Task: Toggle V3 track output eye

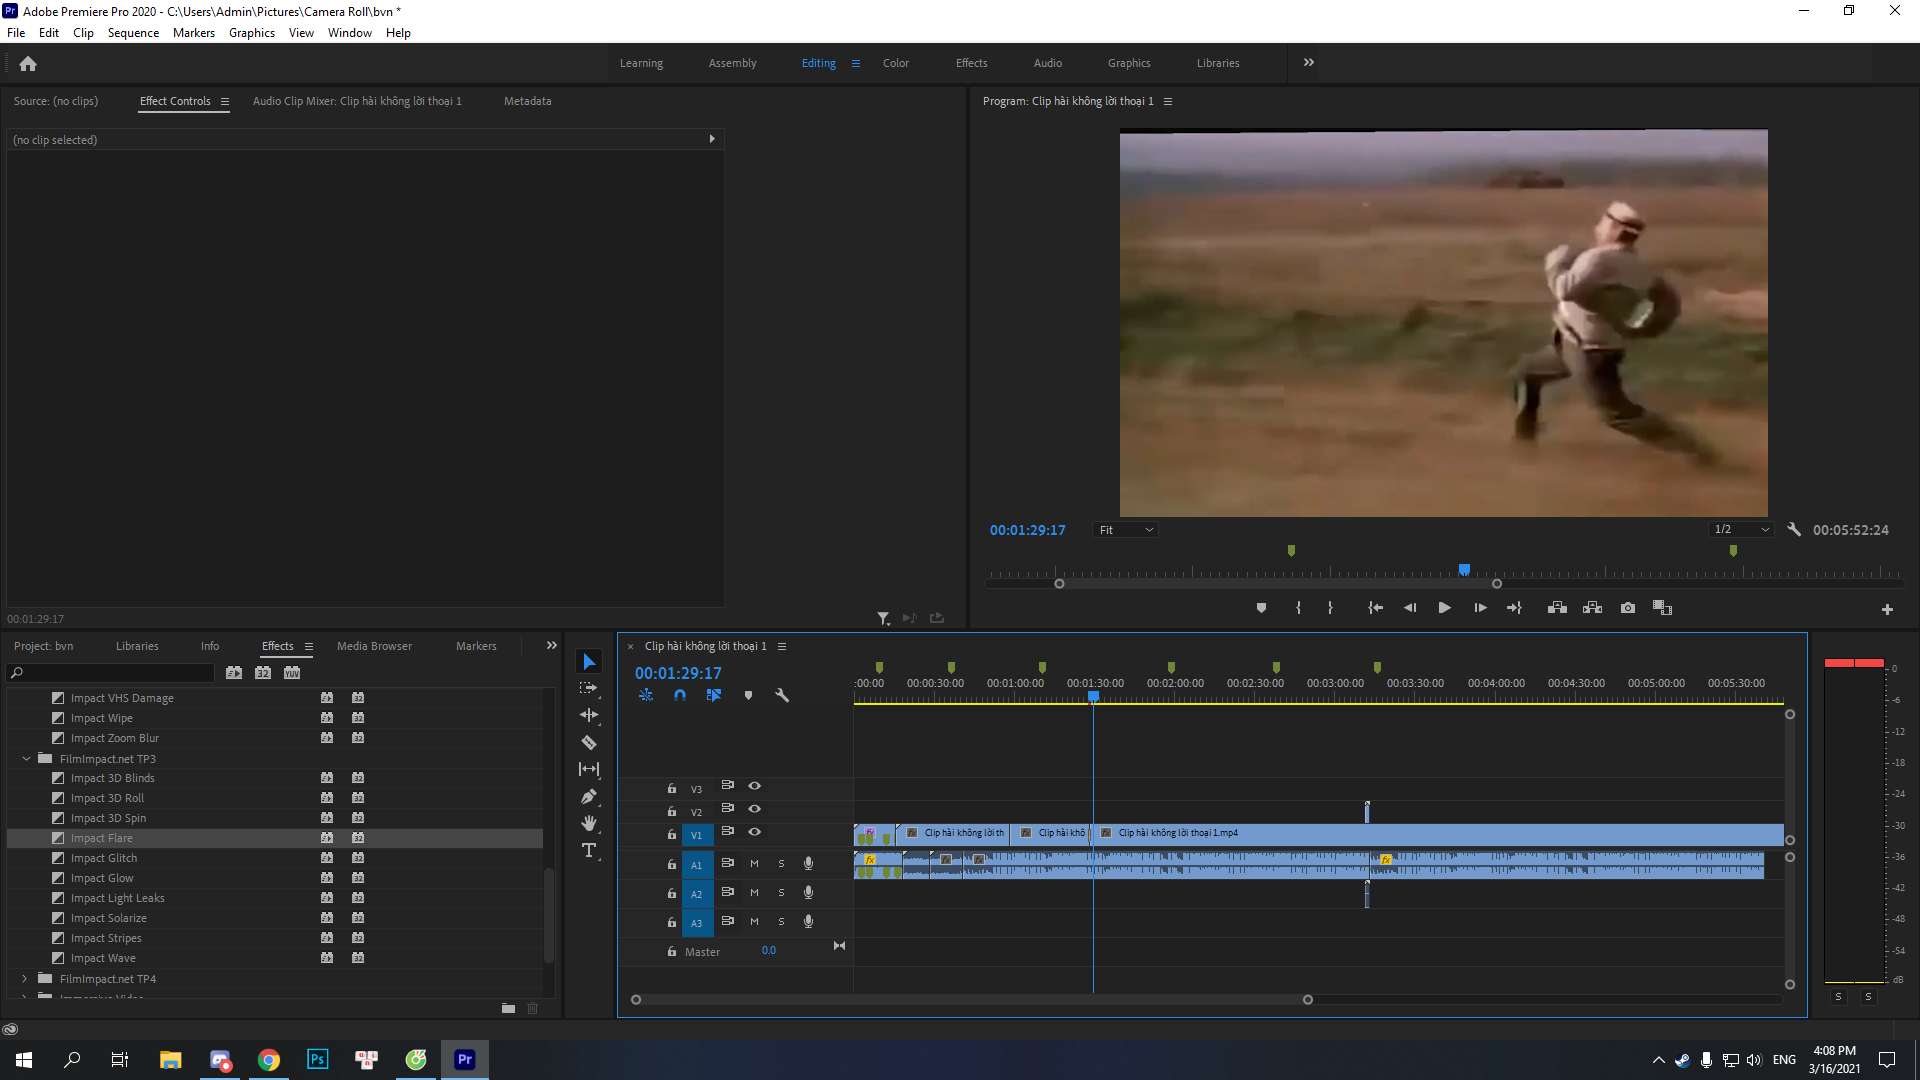Action: [755, 786]
